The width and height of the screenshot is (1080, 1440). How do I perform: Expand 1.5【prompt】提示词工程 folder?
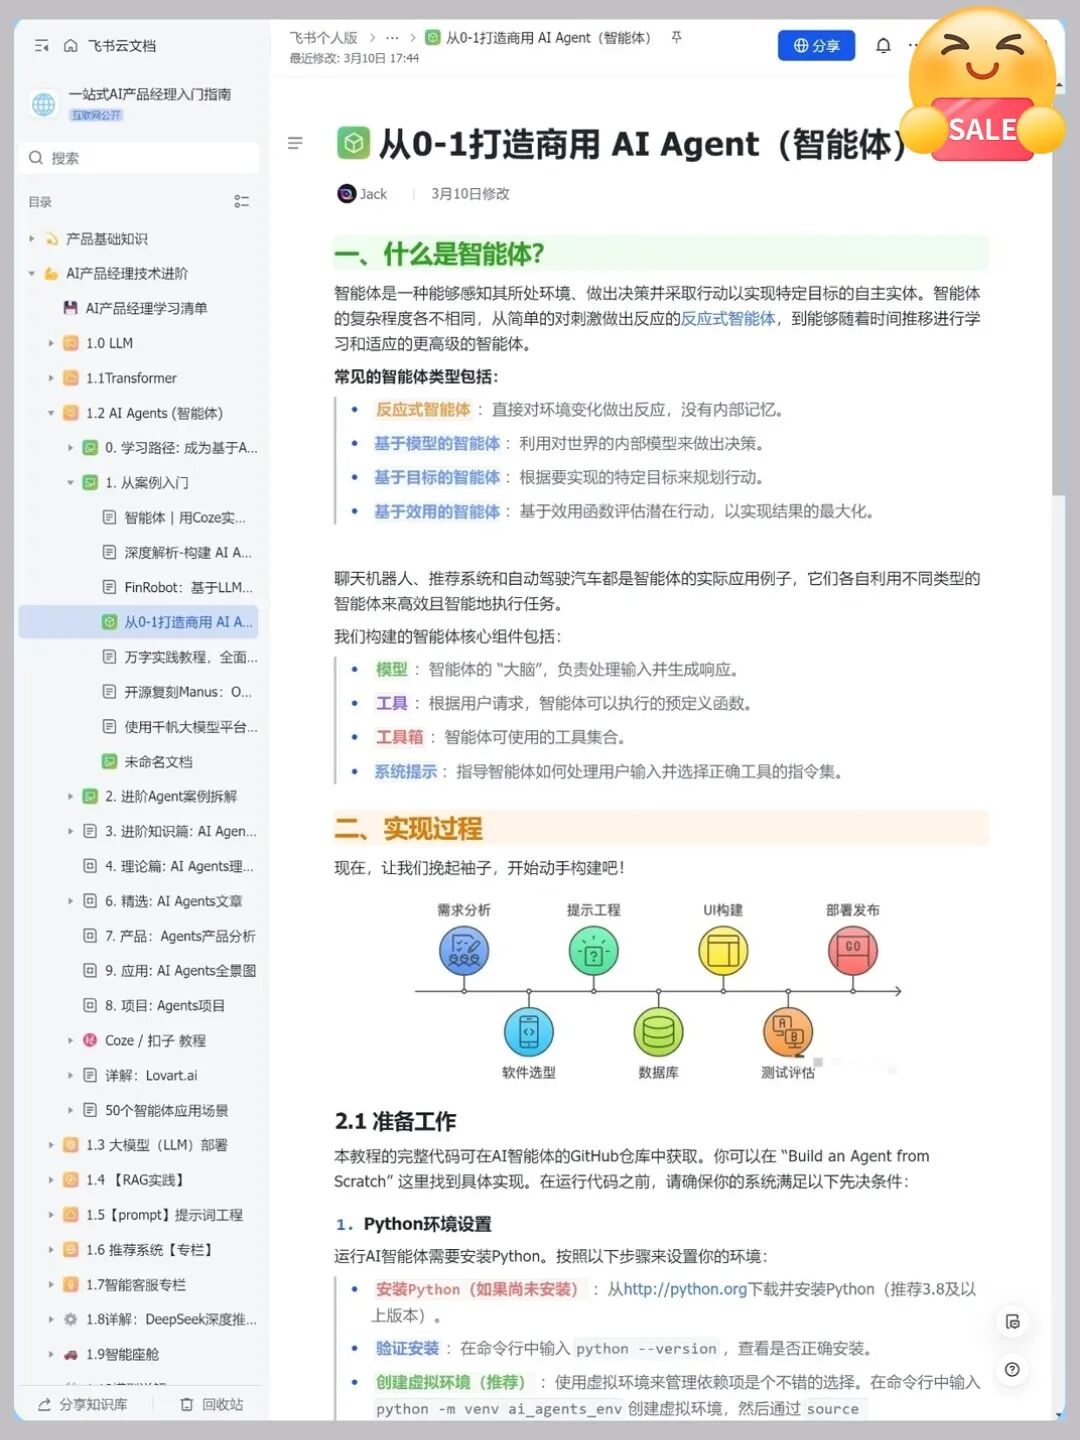(x=52, y=1215)
